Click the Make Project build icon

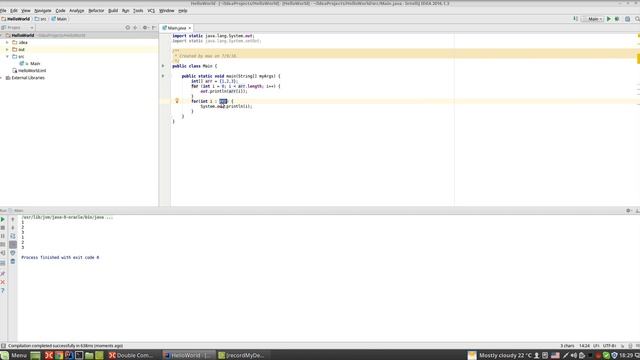[x=576, y=19]
